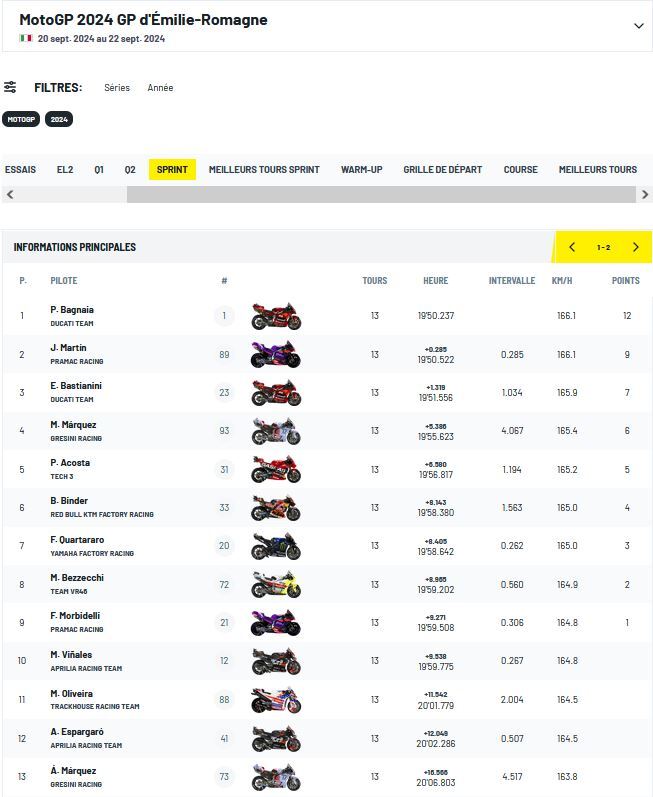Click J. Martin's Pramac bike image

point(275,354)
